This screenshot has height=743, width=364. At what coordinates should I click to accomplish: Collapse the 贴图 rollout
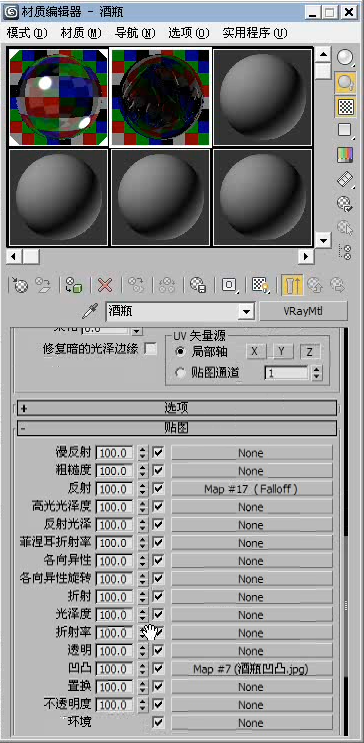tap(177, 428)
